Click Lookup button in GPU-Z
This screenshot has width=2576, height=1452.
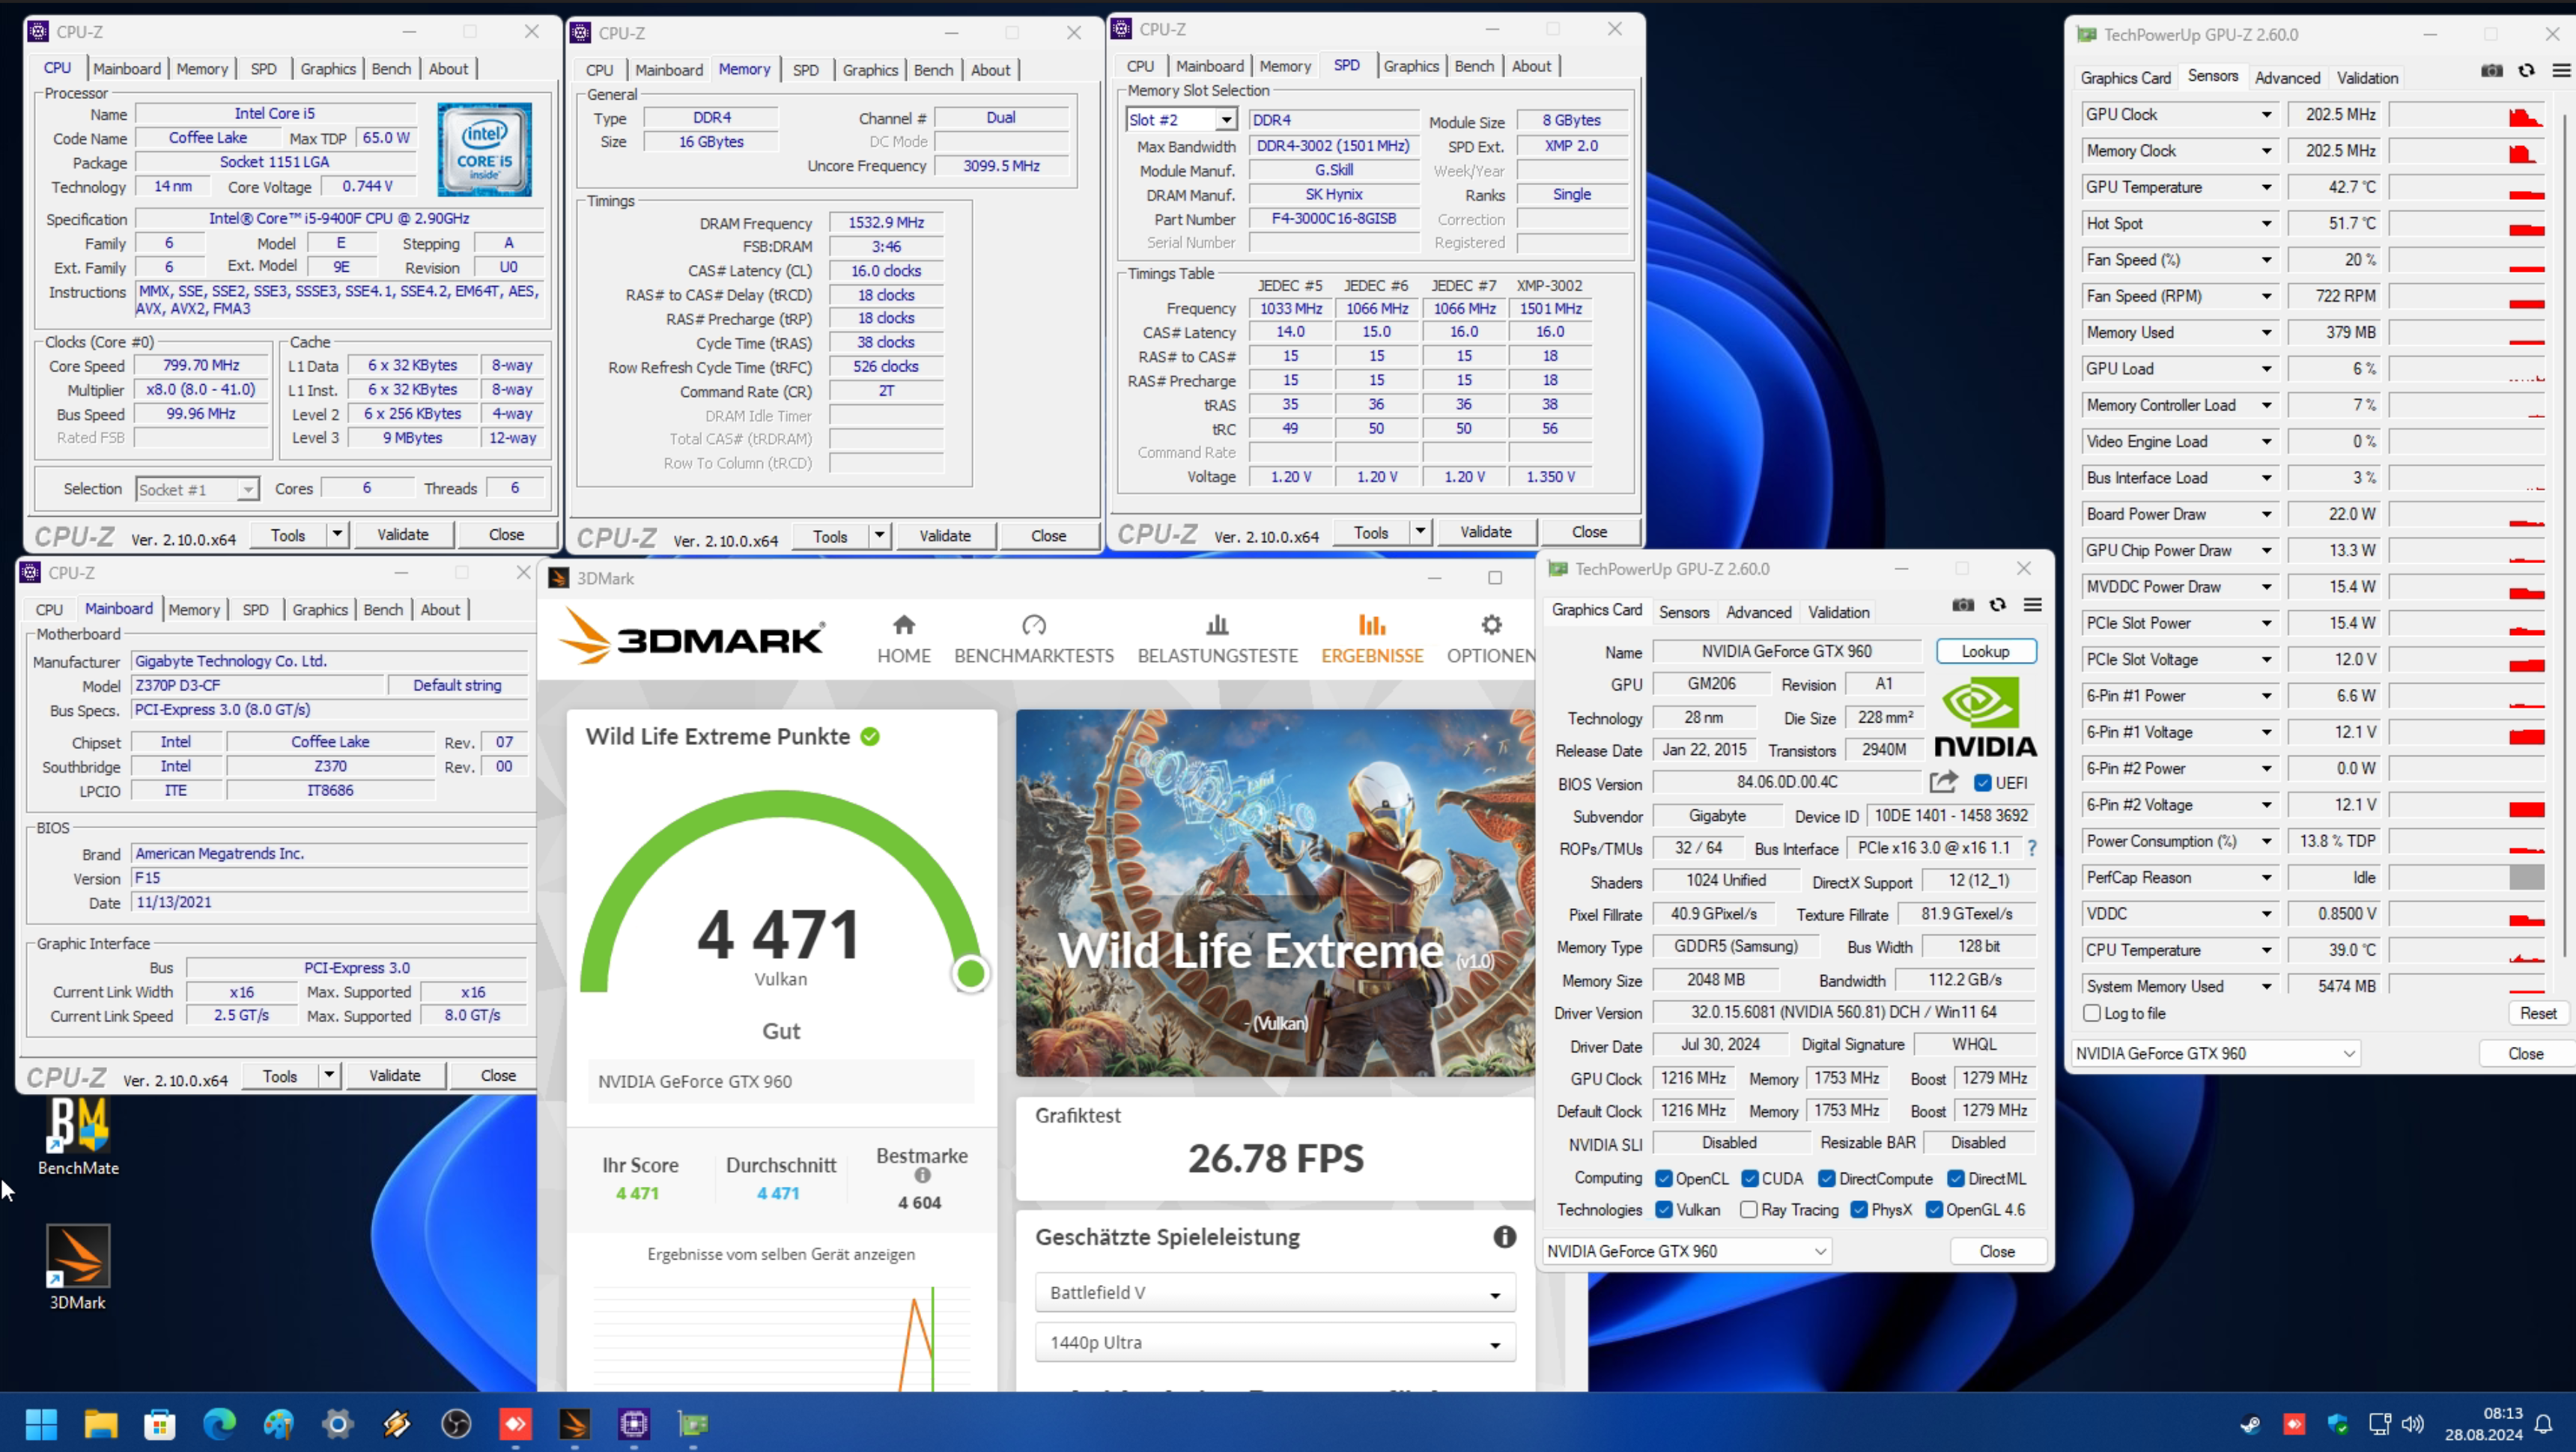[x=1985, y=651]
